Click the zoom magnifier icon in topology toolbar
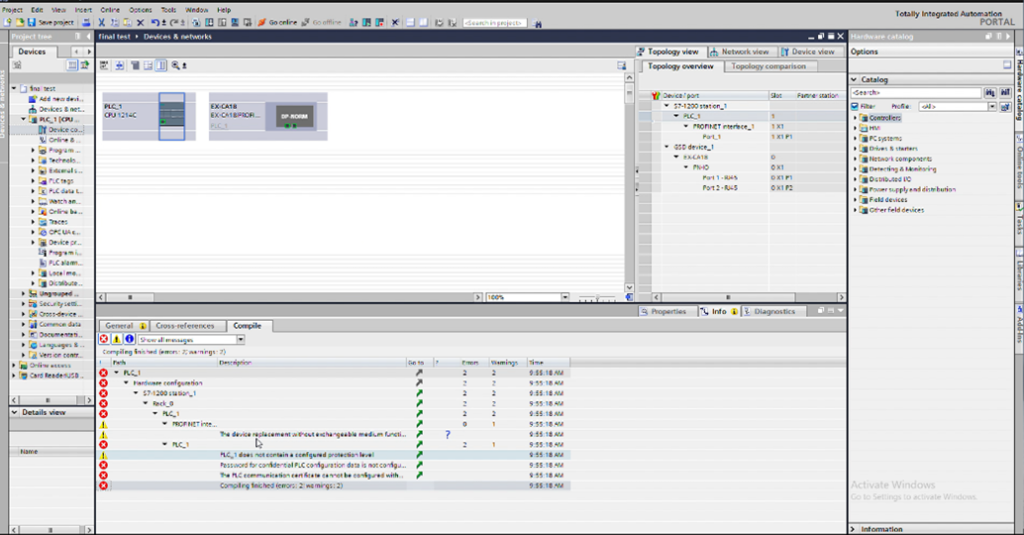 [176, 65]
